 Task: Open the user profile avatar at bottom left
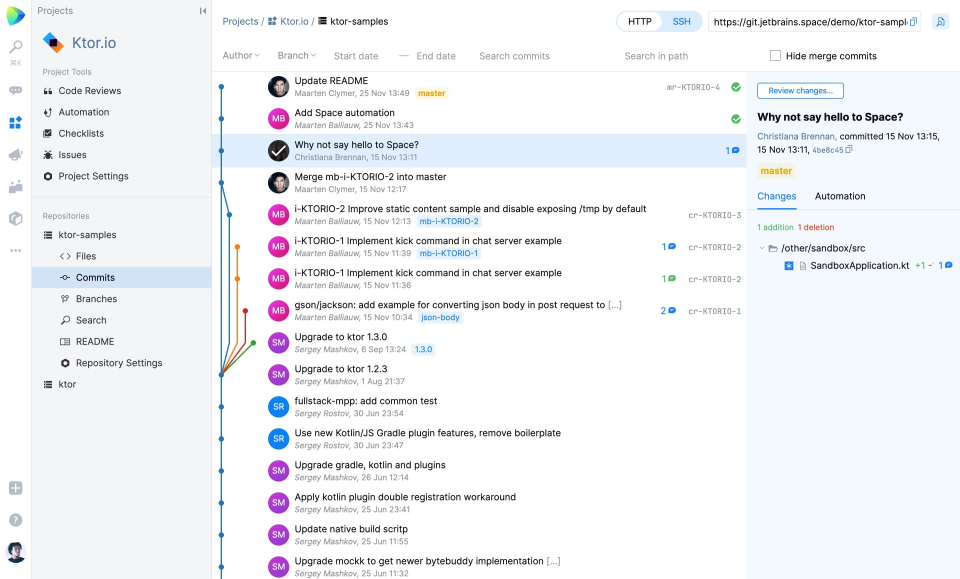[x=16, y=552]
